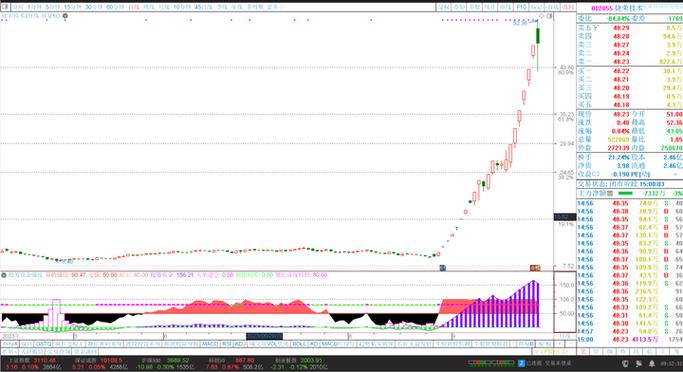Expand the 更多 periods dropdown in the top bar
683x372 pixels.
pos(274,7)
